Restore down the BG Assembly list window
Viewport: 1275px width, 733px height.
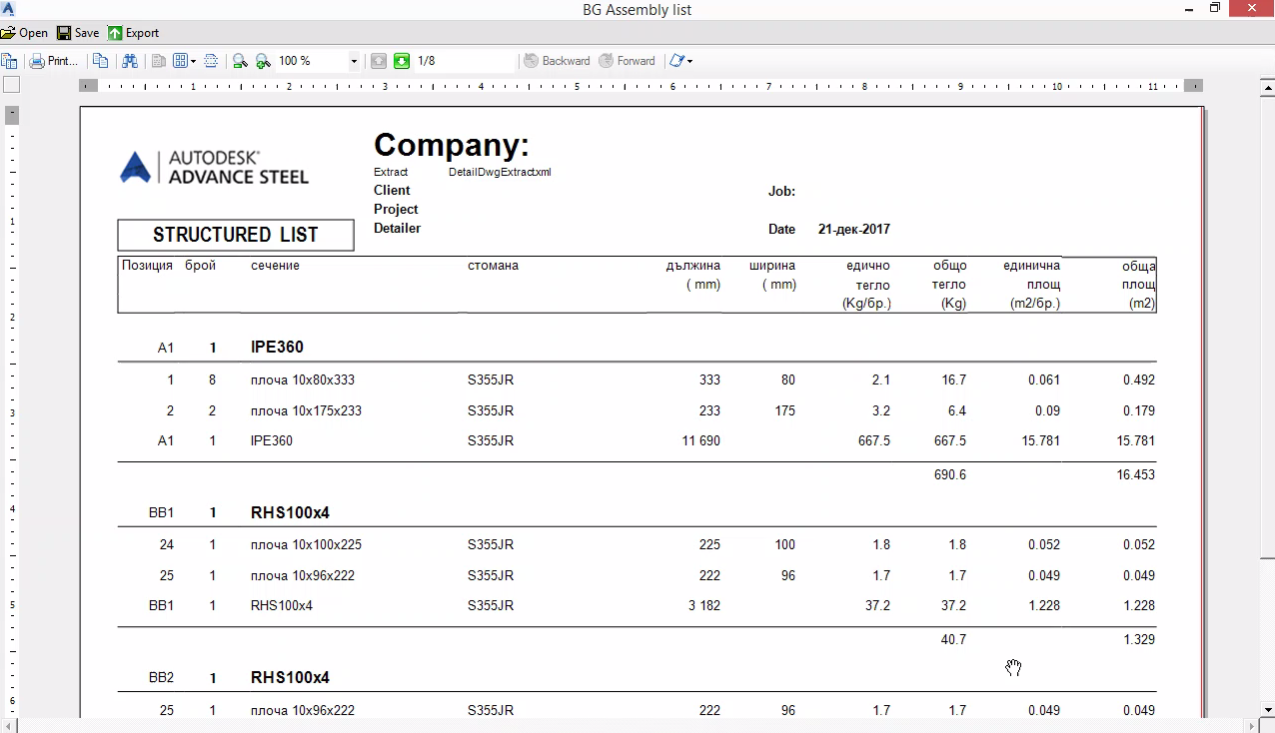pos(1215,9)
